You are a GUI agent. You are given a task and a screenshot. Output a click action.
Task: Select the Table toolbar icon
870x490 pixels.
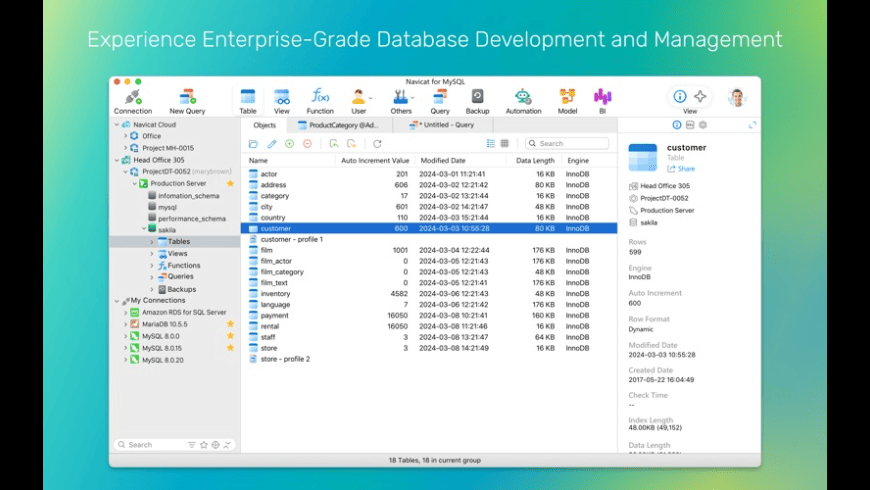tap(247, 102)
